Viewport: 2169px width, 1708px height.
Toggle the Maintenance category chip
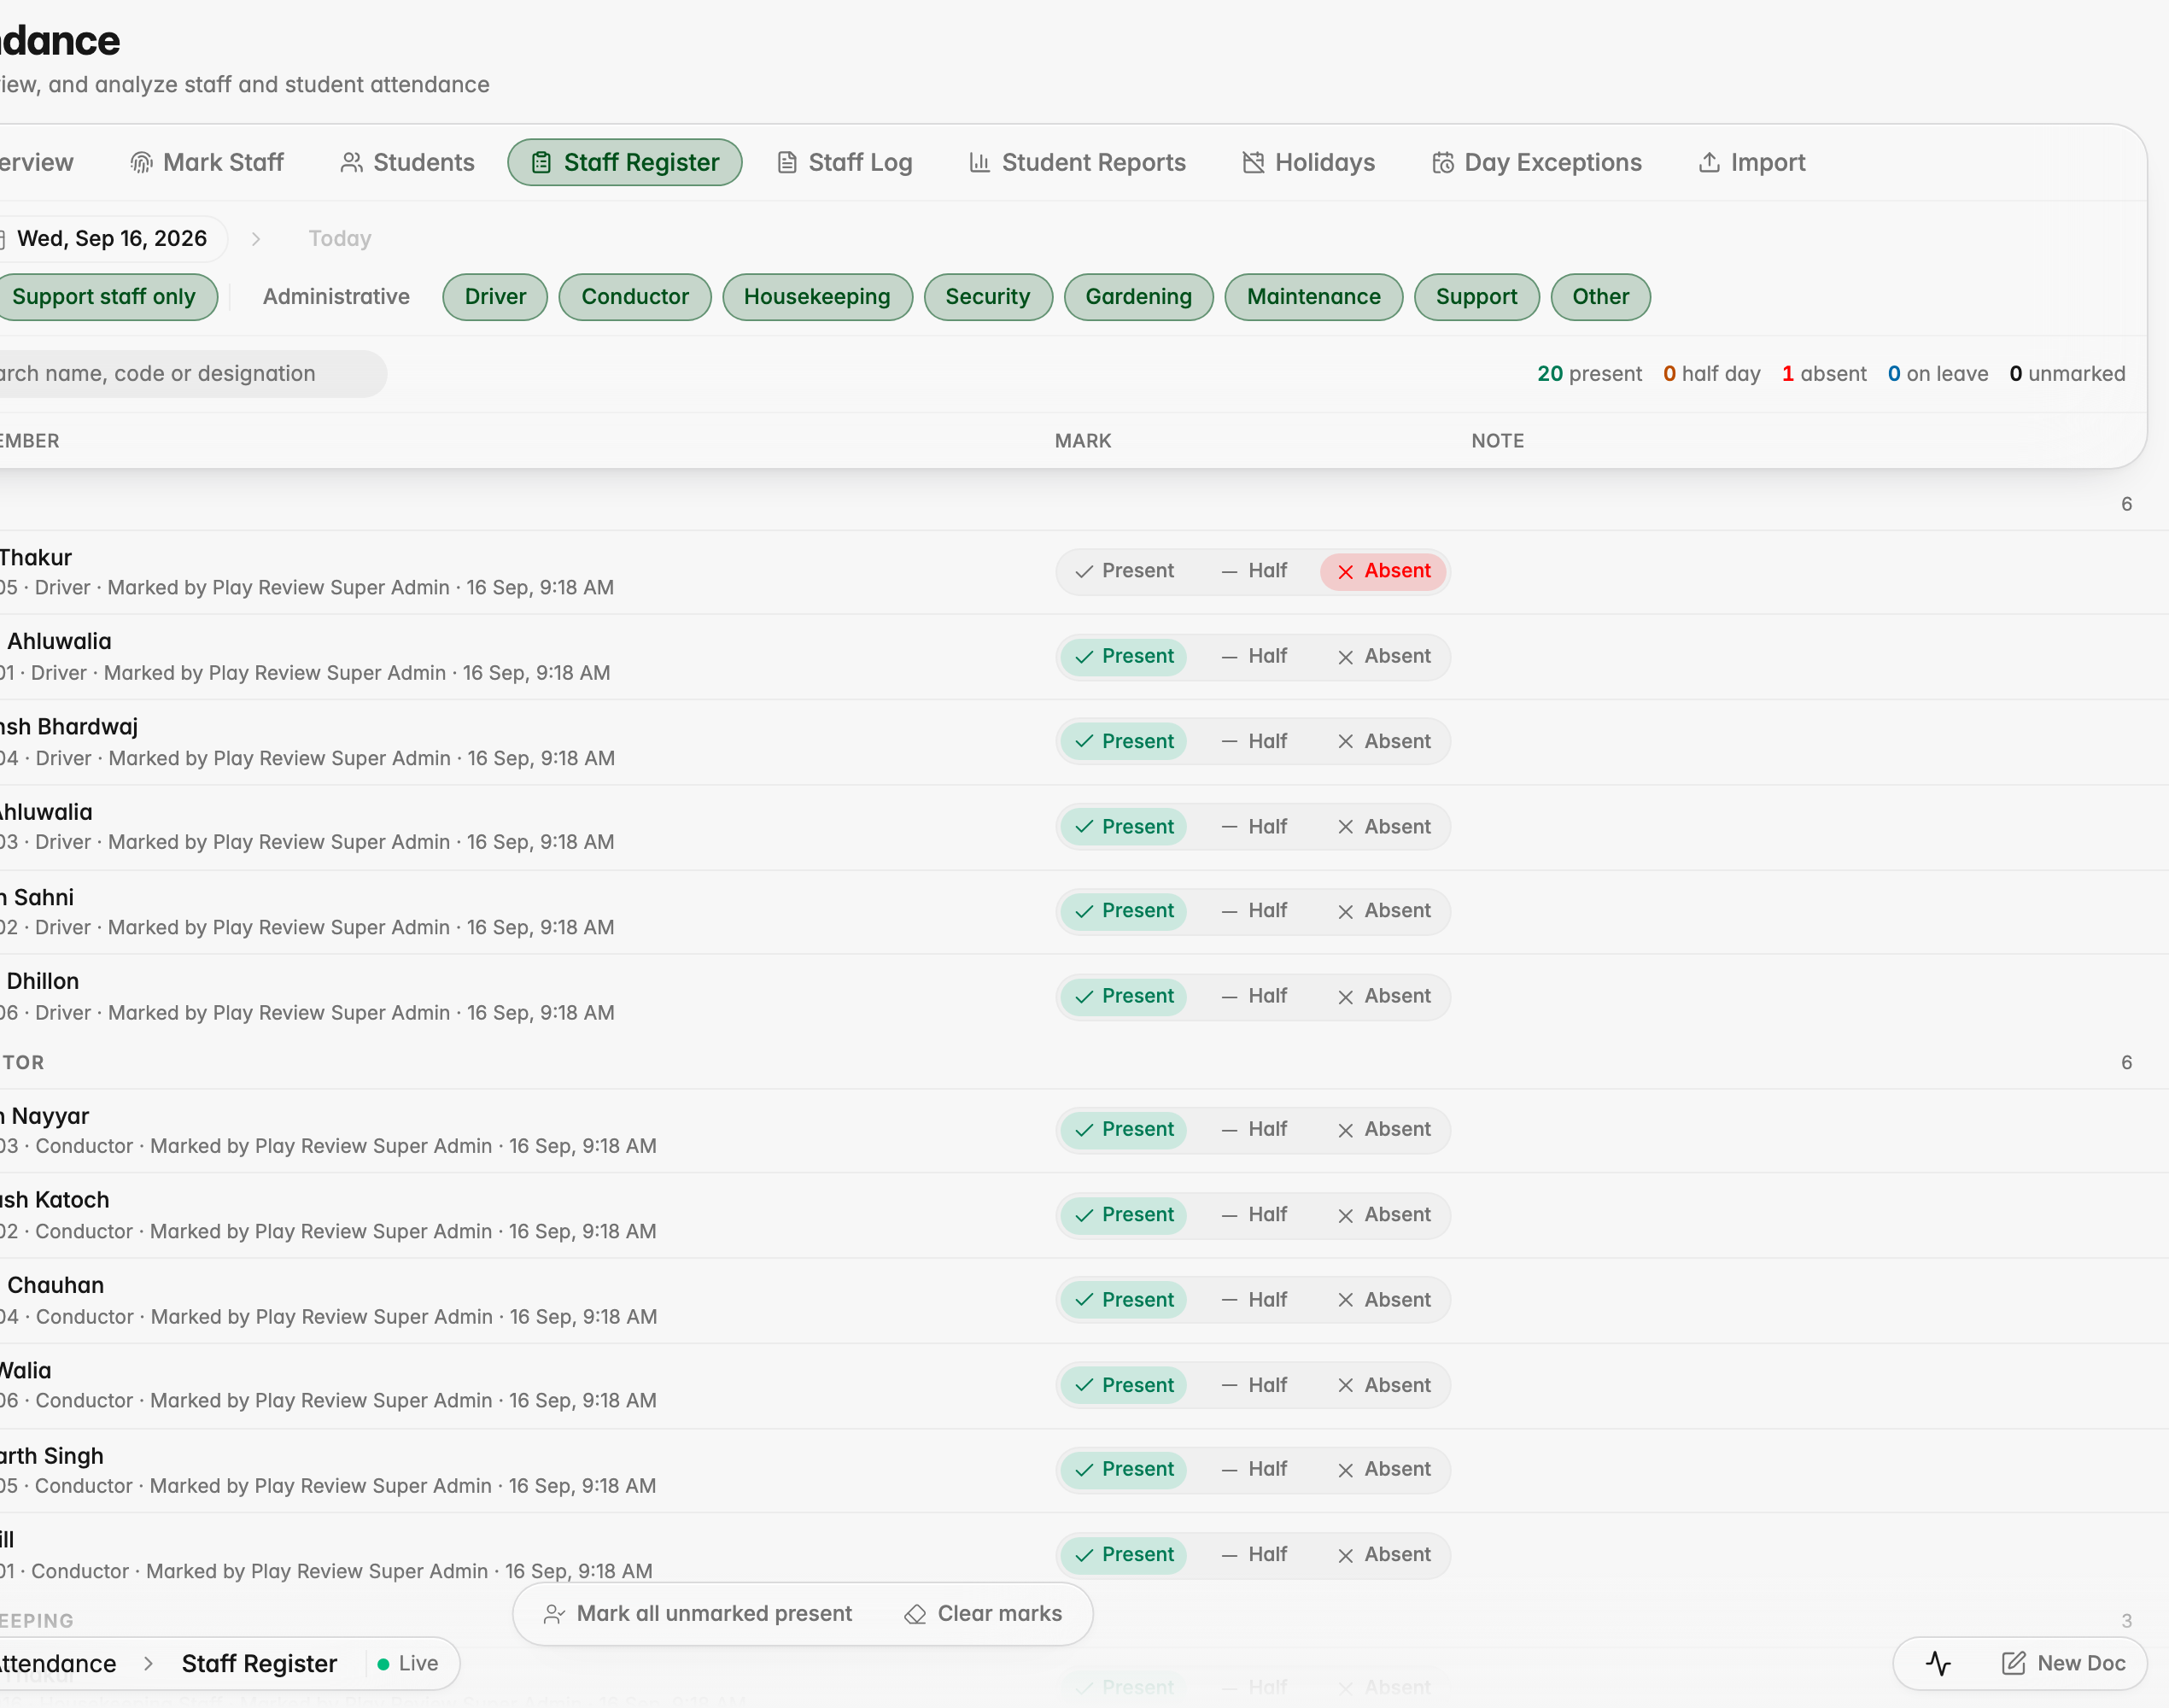coord(1314,297)
